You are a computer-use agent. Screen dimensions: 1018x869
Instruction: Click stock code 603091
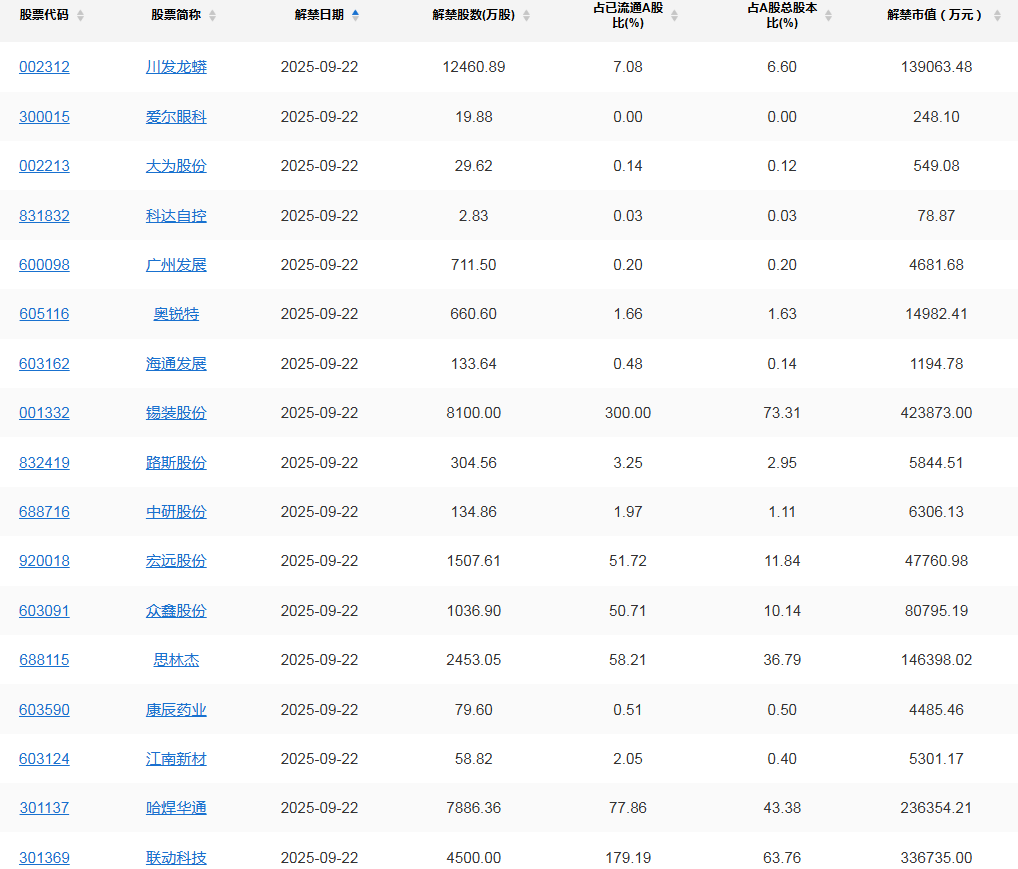pyautogui.click(x=44, y=611)
